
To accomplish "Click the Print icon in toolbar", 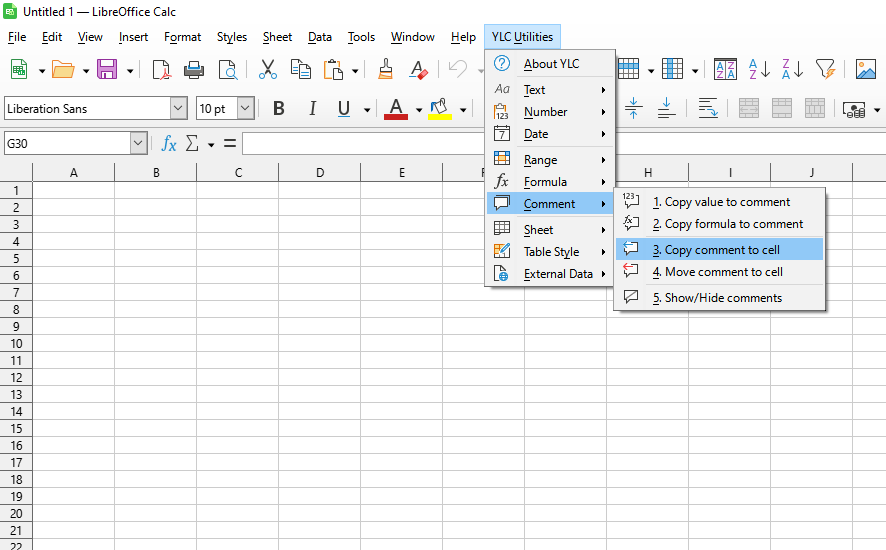I will tap(194, 69).
